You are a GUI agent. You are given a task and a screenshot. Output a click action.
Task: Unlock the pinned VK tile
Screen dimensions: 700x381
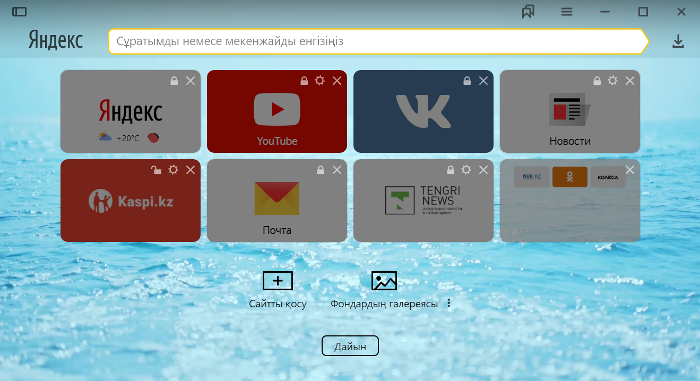point(467,81)
